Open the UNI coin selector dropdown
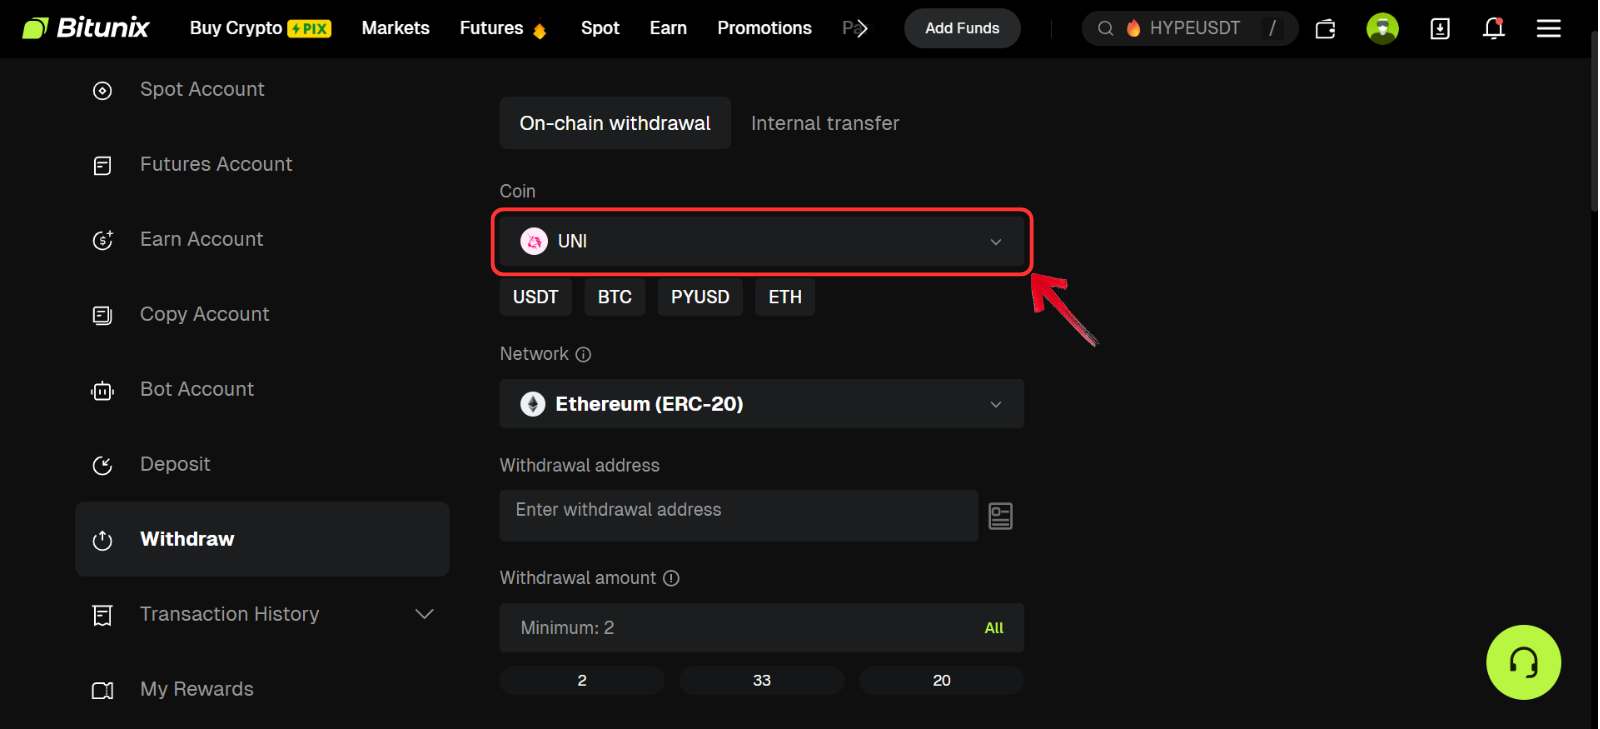 point(760,241)
